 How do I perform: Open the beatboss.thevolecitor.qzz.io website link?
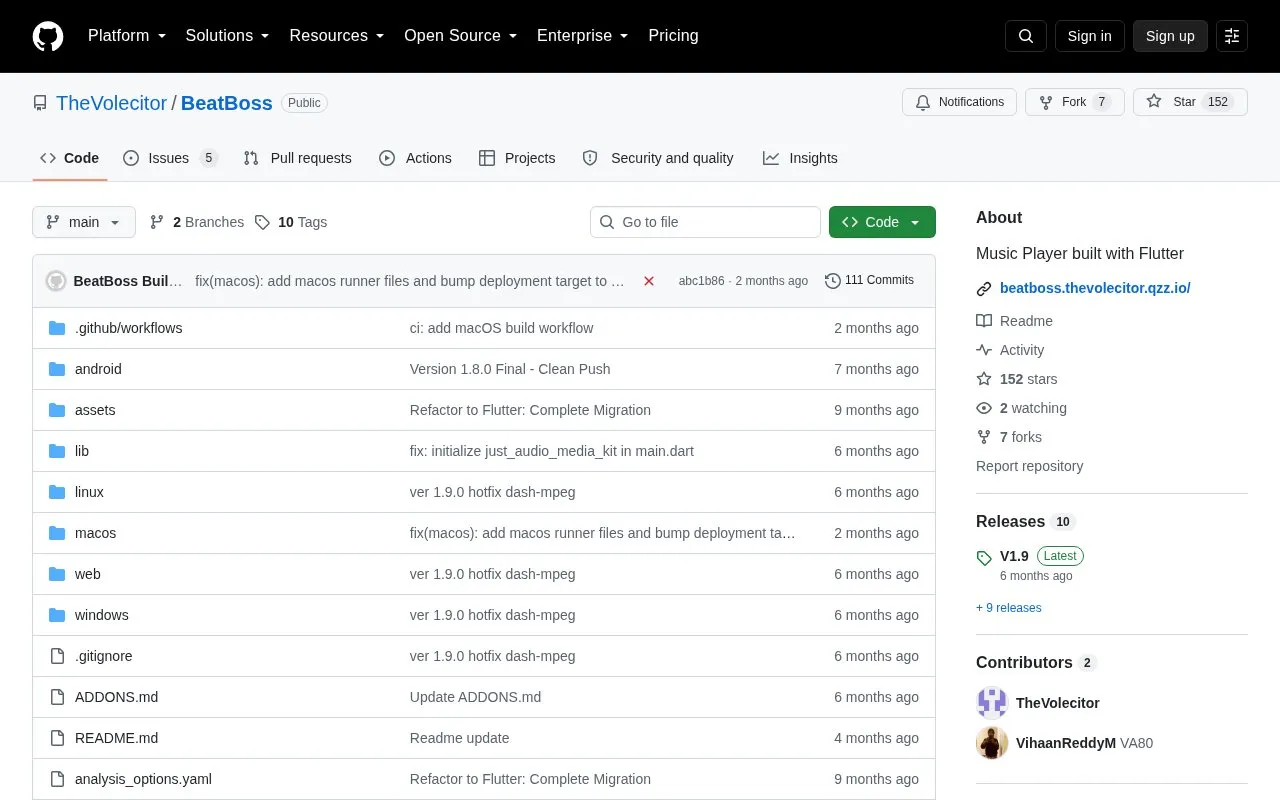(x=1095, y=288)
